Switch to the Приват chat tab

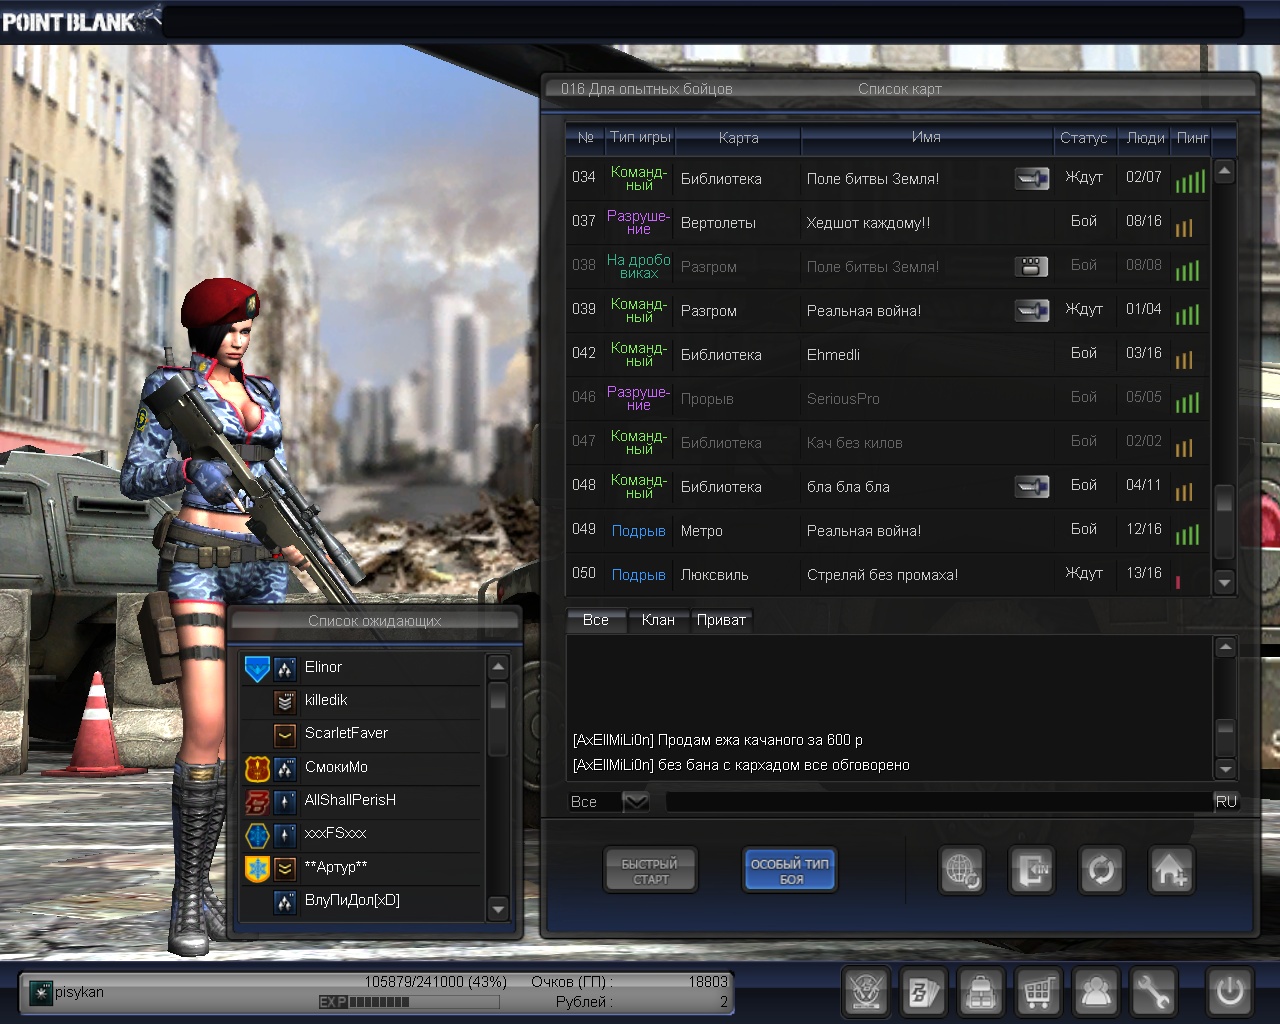tap(721, 620)
